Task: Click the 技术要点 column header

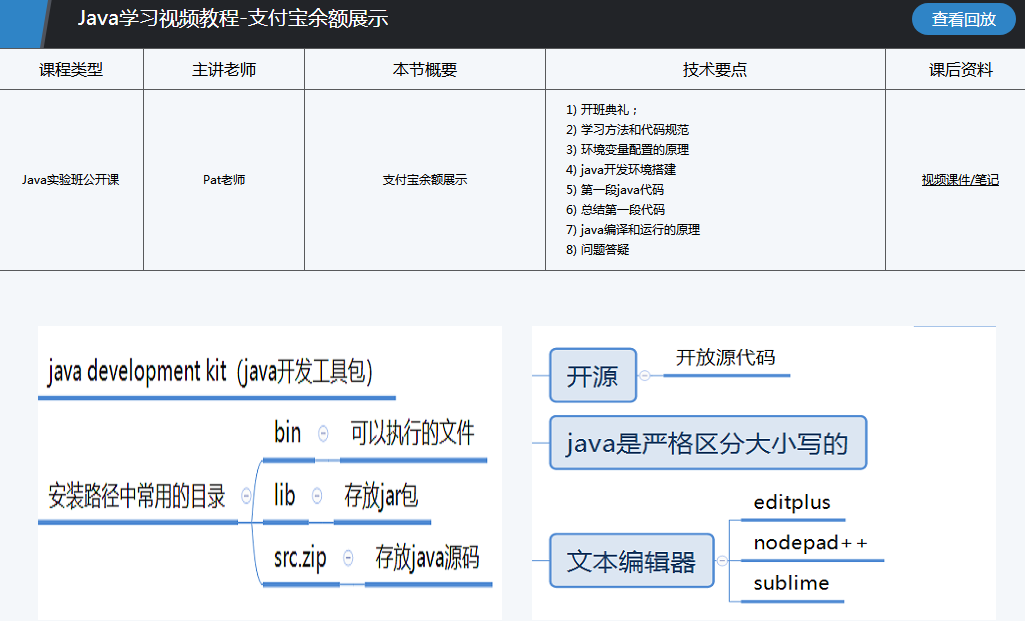Action: click(x=715, y=70)
